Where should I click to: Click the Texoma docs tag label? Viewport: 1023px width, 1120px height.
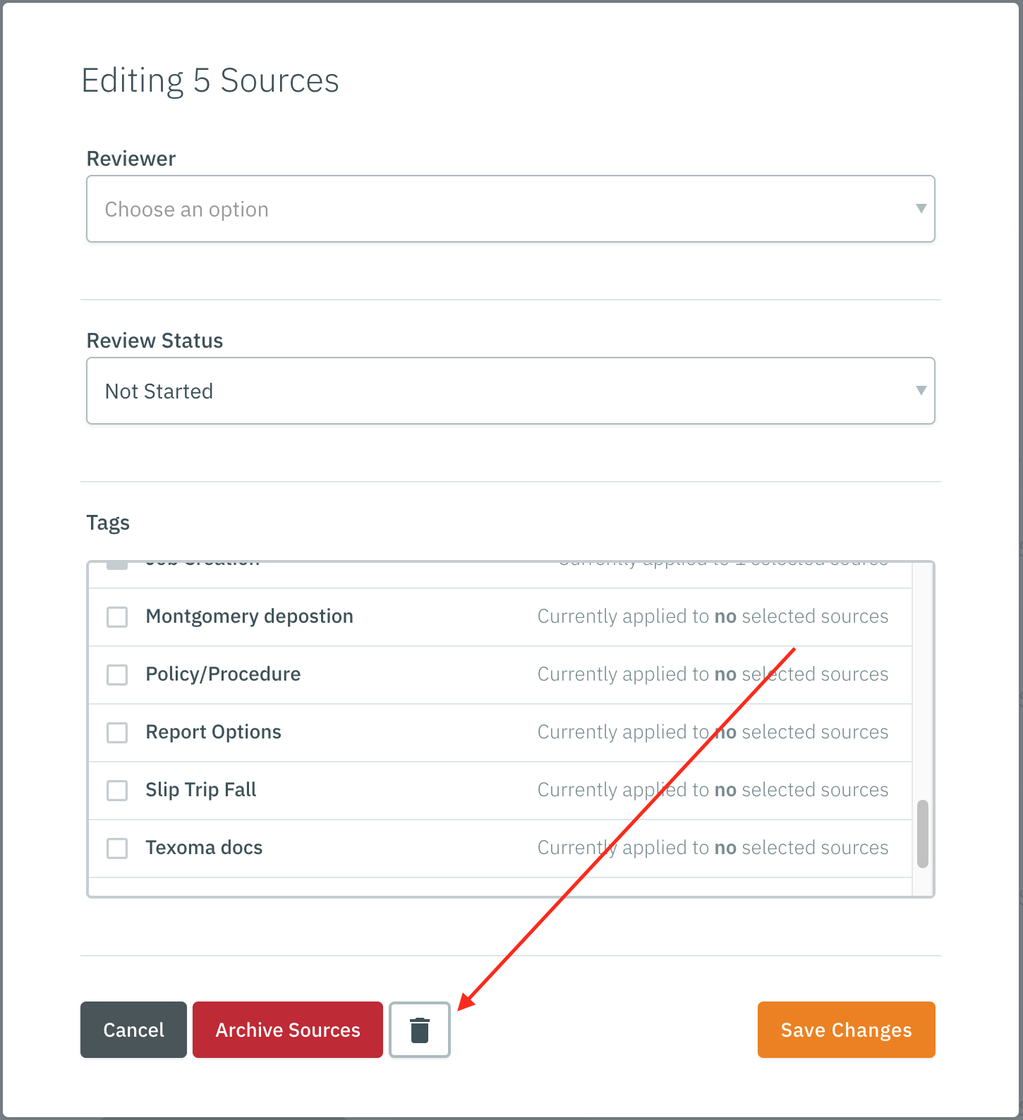(204, 847)
